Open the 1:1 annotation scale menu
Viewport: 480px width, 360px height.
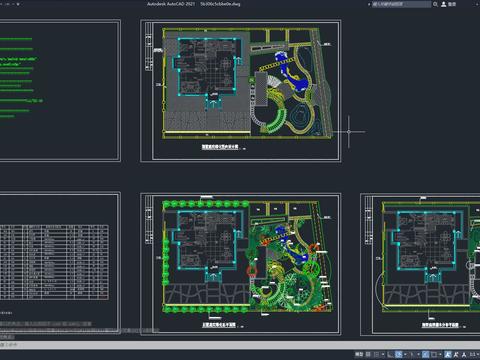(x=473, y=354)
